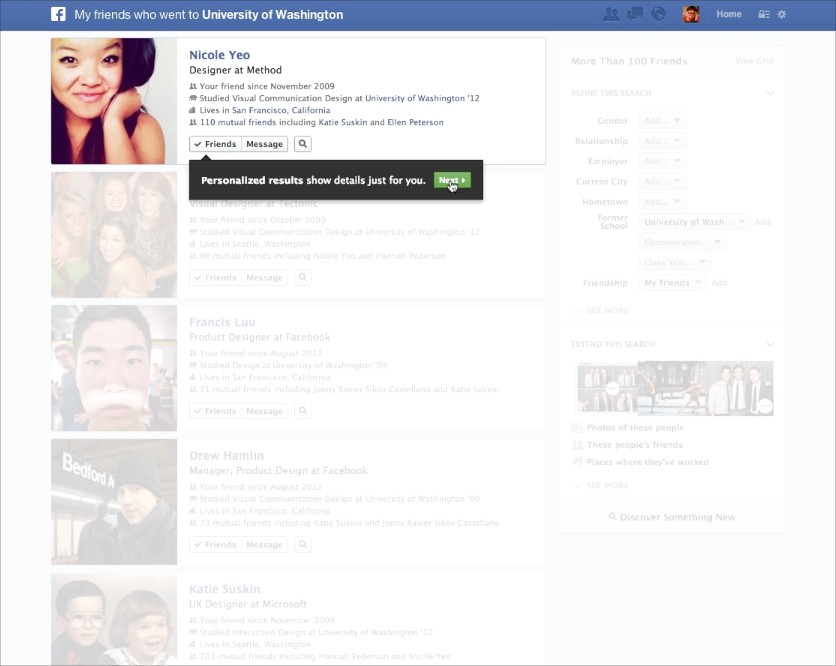The height and width of the screenshot is (666, 836).
Task: Switch to View Grid
Action: click(x=754, y=61)
